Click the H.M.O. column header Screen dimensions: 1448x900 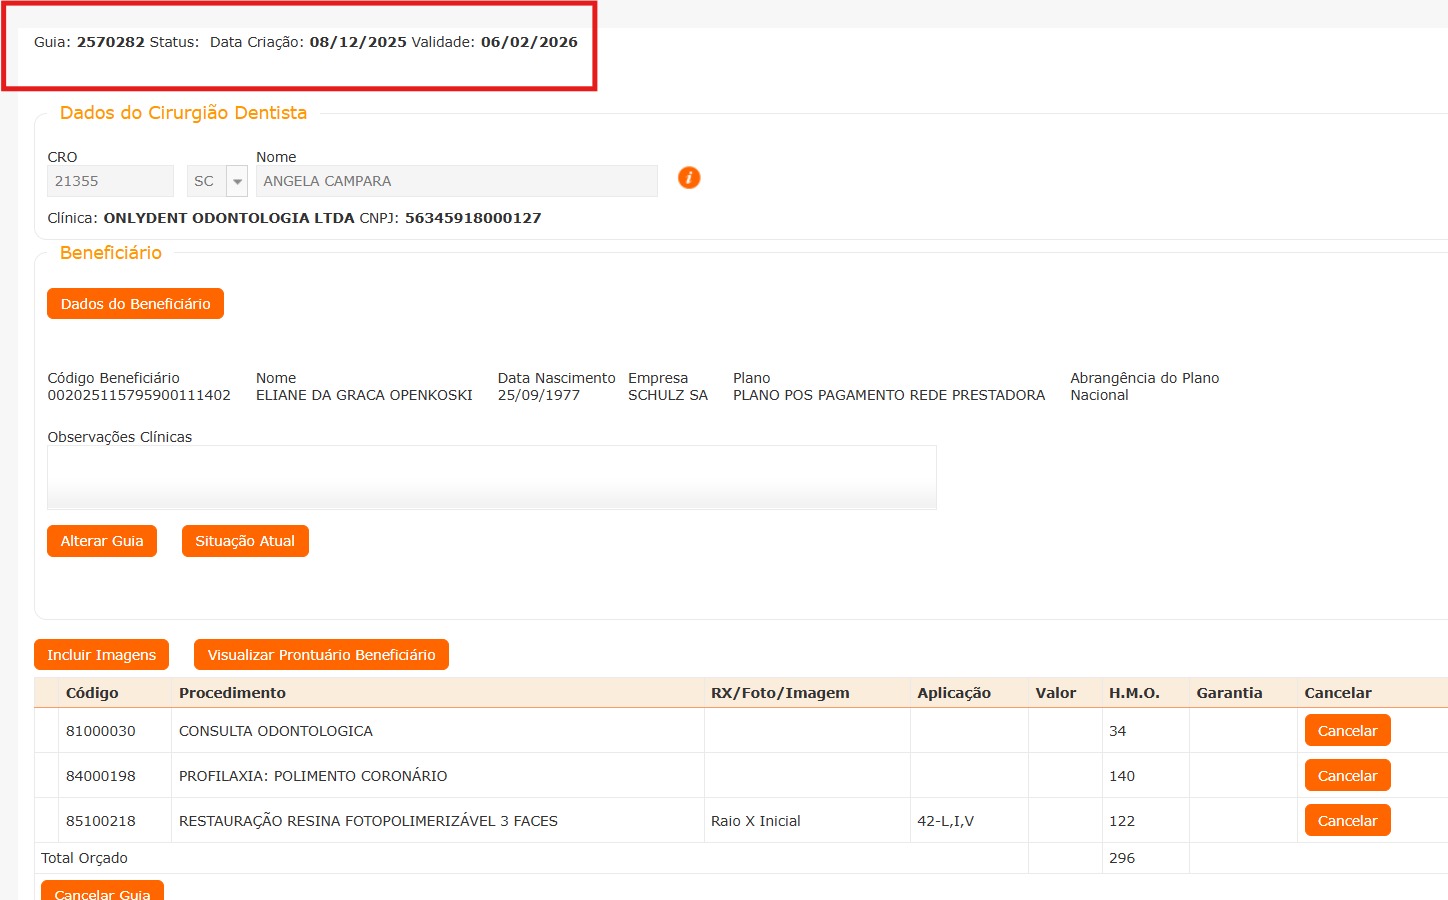click(1134, 693)
